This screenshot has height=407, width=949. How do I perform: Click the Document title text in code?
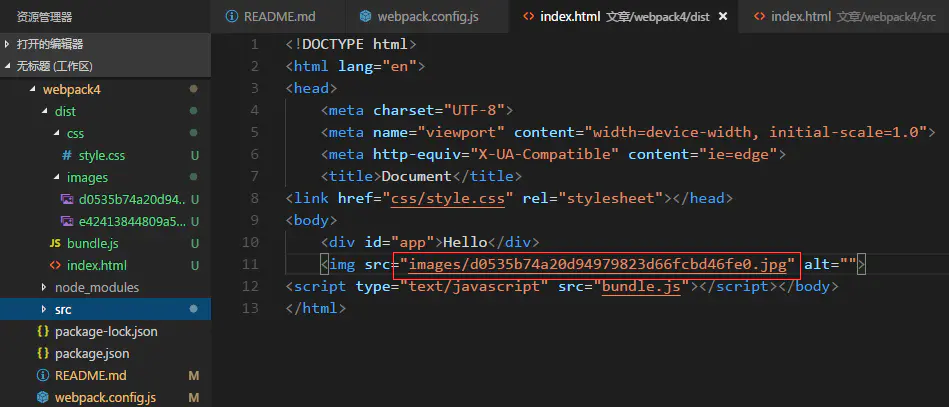(x=416, y=176)
